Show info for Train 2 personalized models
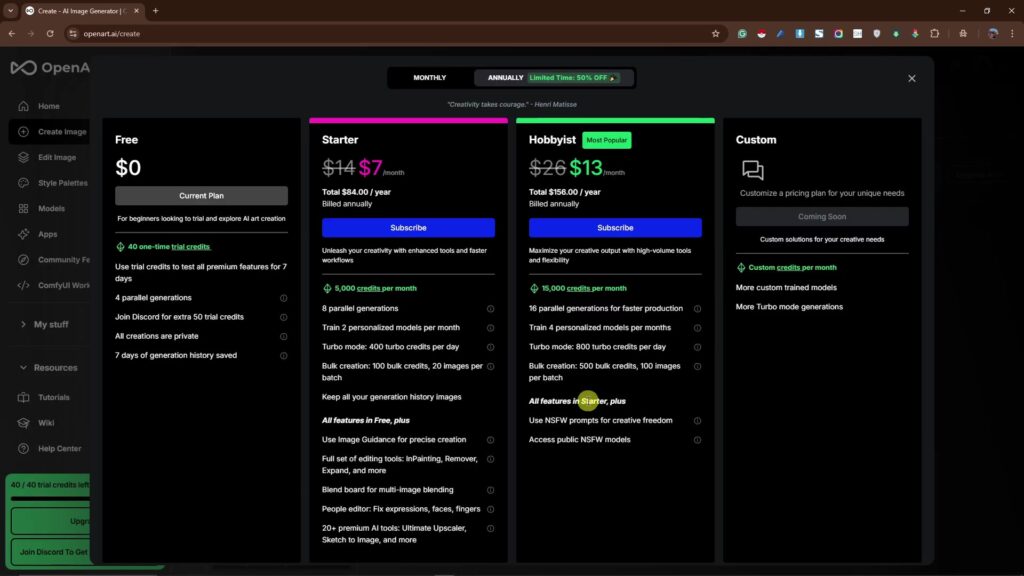 click(x=490, y=328)
